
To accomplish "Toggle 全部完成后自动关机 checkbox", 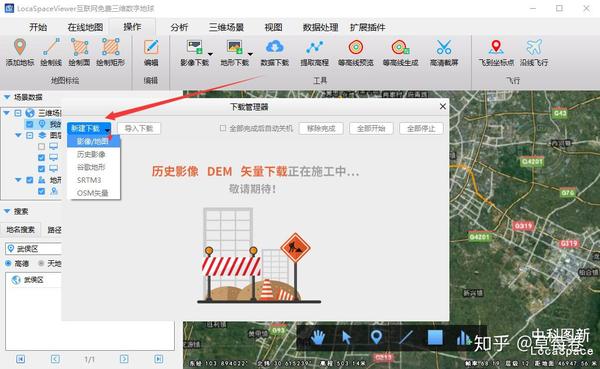I will 223,128.
